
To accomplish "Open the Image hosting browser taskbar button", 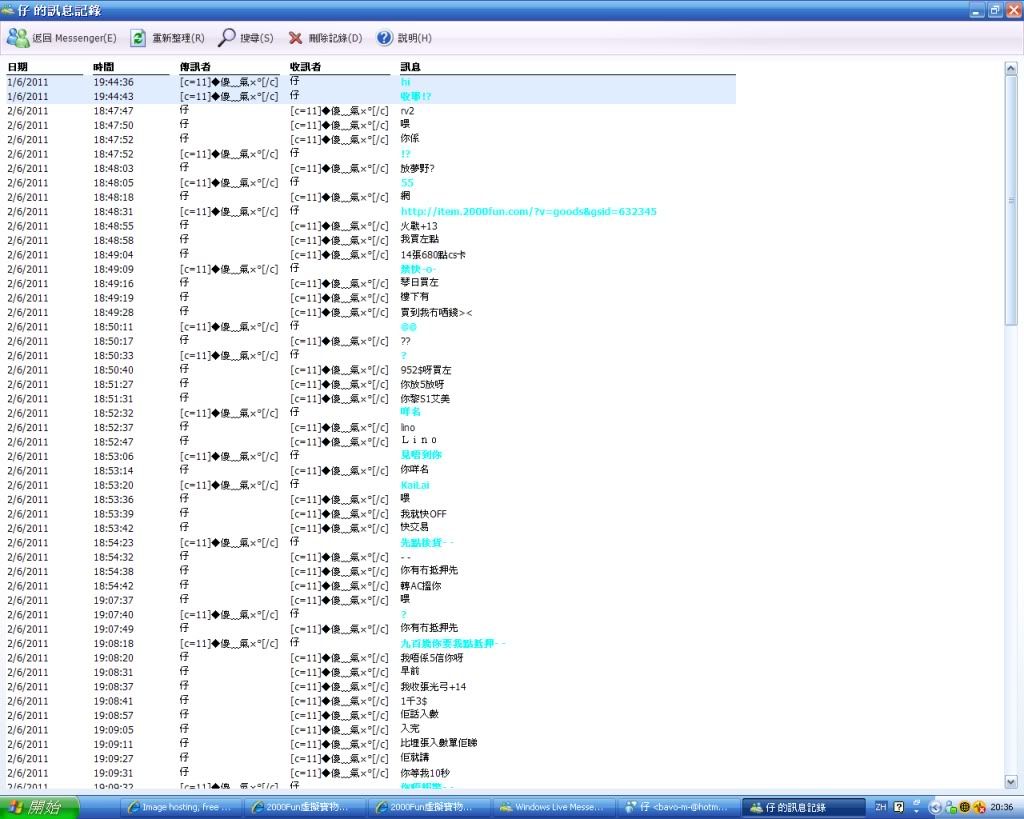I will point(180,807).
